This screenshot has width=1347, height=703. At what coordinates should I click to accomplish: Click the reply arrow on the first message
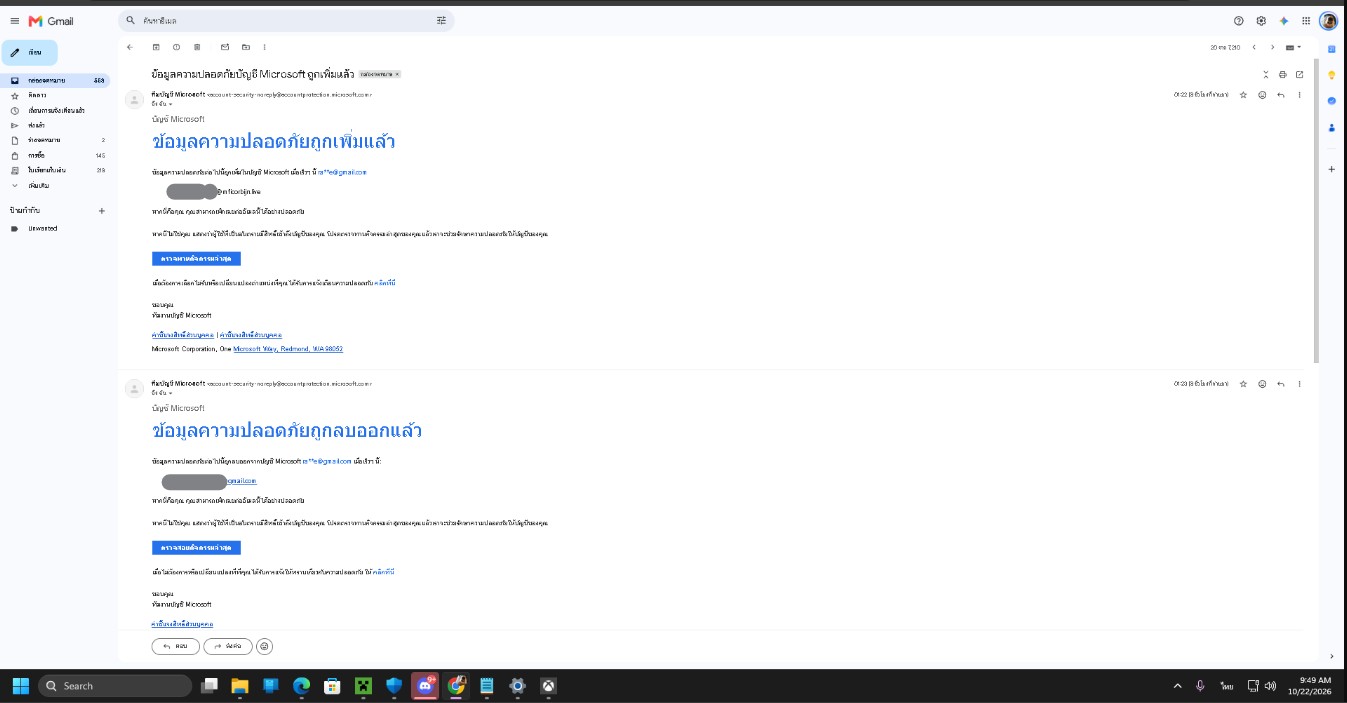coord(1280,95)
